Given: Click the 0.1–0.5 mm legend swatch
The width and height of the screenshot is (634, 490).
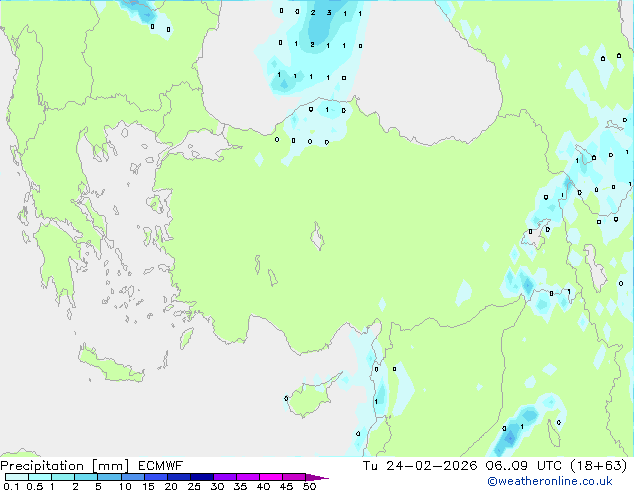Looking at the screenshot, I should (x=17, y=477).
